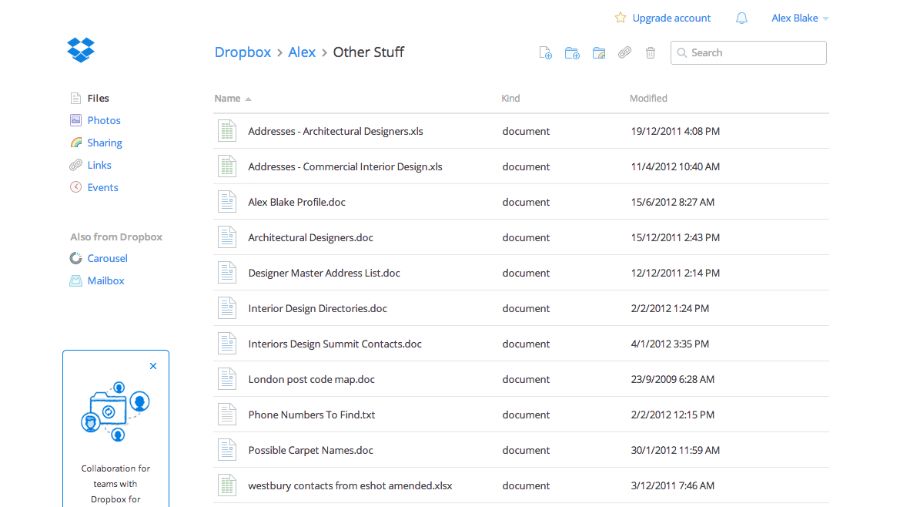Click the link icon in the toolbar
900x507 pixels.
point(625,53)
